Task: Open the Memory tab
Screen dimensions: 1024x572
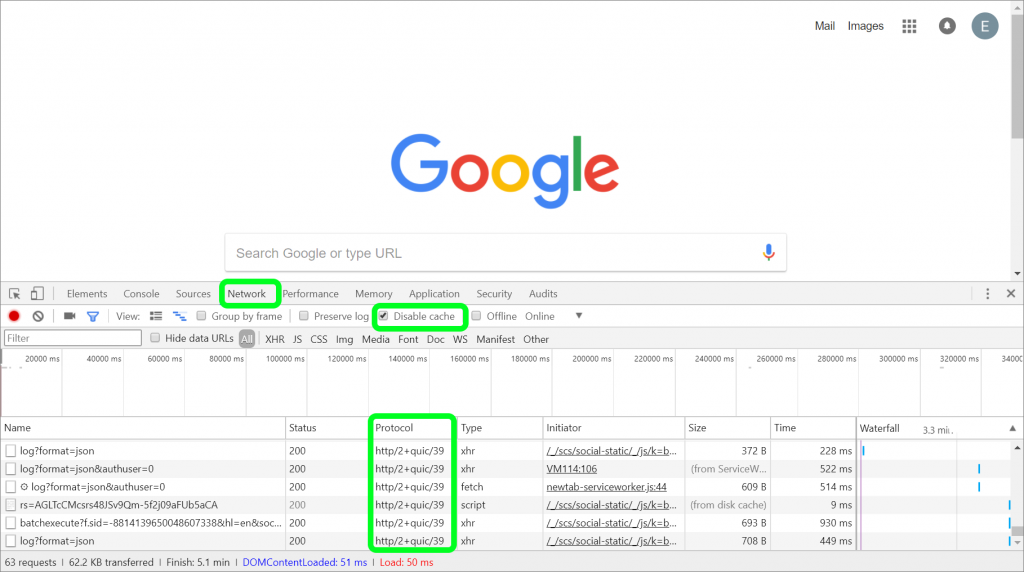Action: 374,294
